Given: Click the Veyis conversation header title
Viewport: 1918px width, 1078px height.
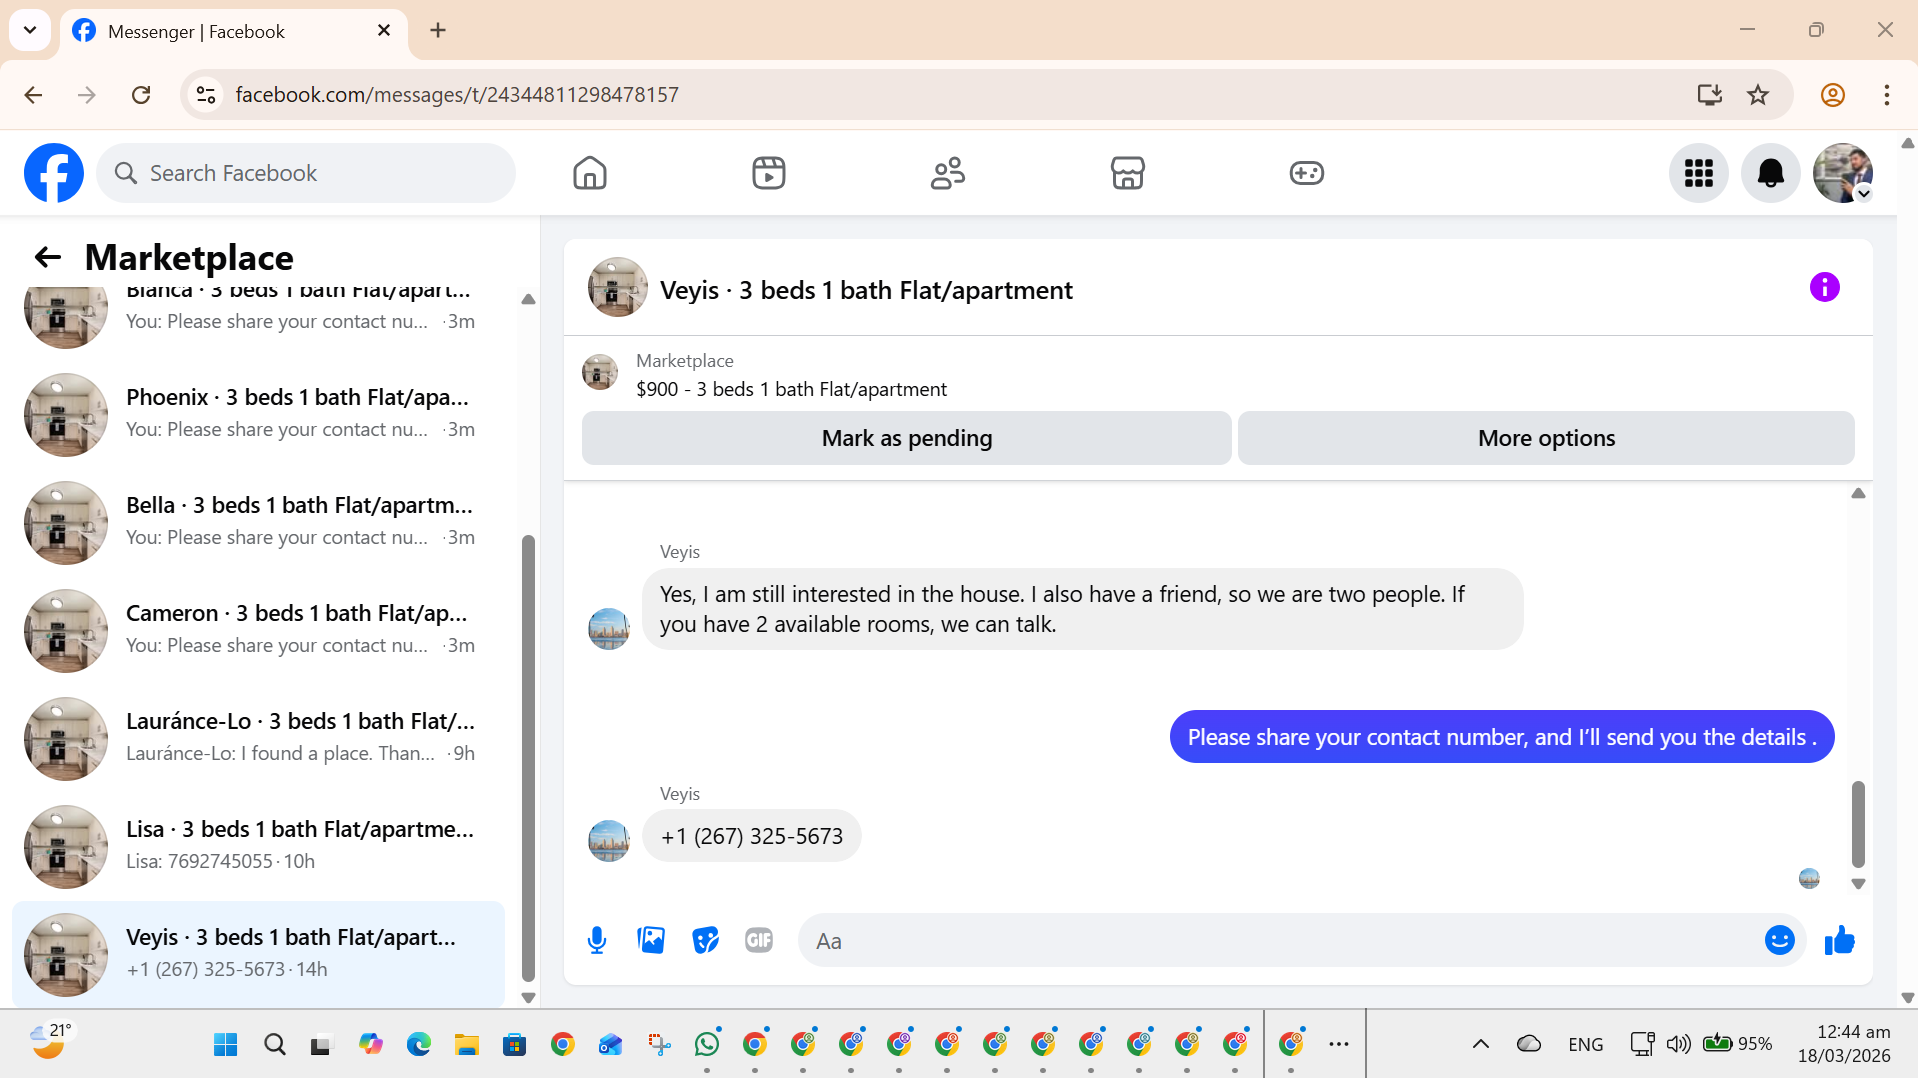Looking at the screenshot, I should [866, 290].
